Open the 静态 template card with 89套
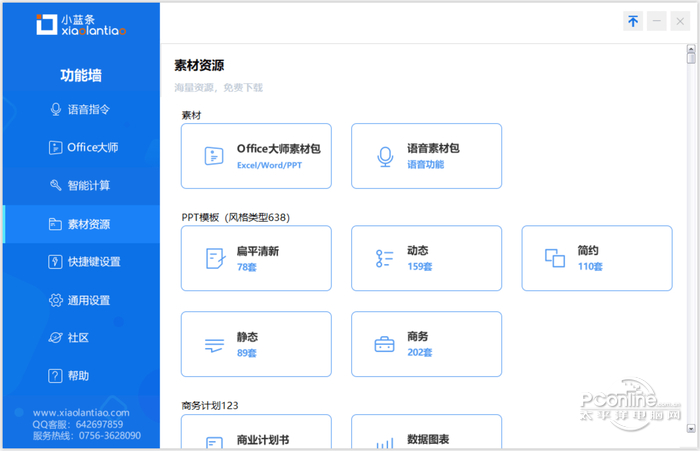Image resolution: width=700 pixels, height=451 pixels. point(256,344)
